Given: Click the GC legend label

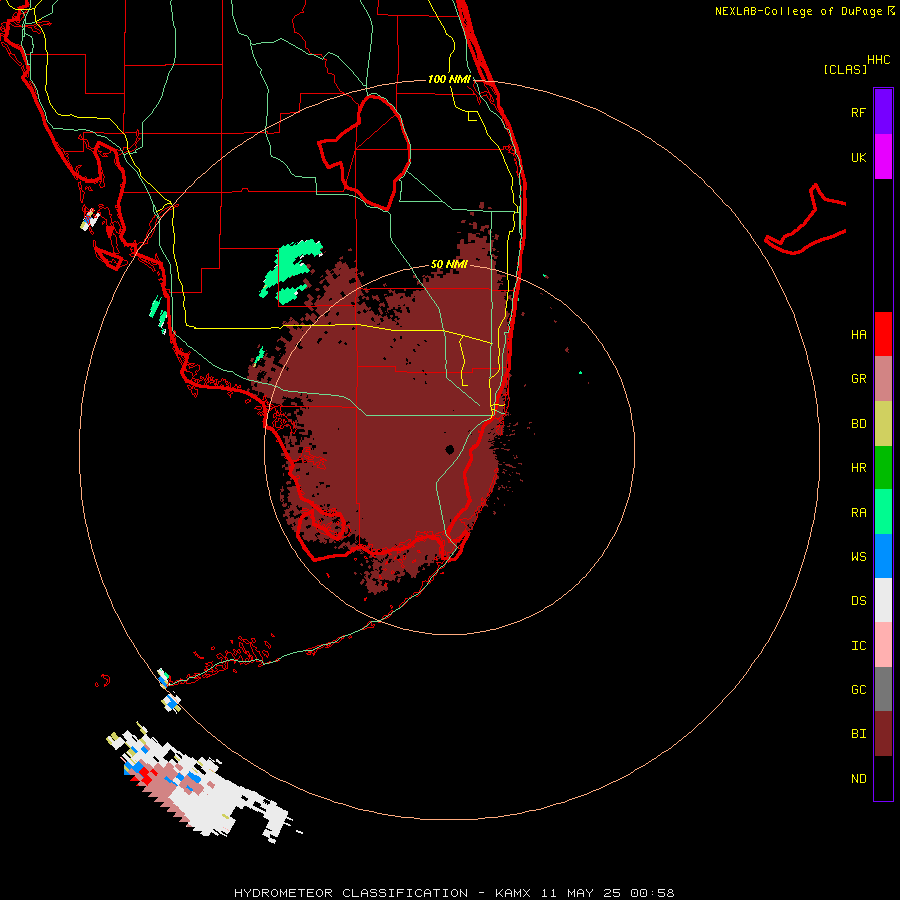Looking at the screenshot, I should (858, 690).
